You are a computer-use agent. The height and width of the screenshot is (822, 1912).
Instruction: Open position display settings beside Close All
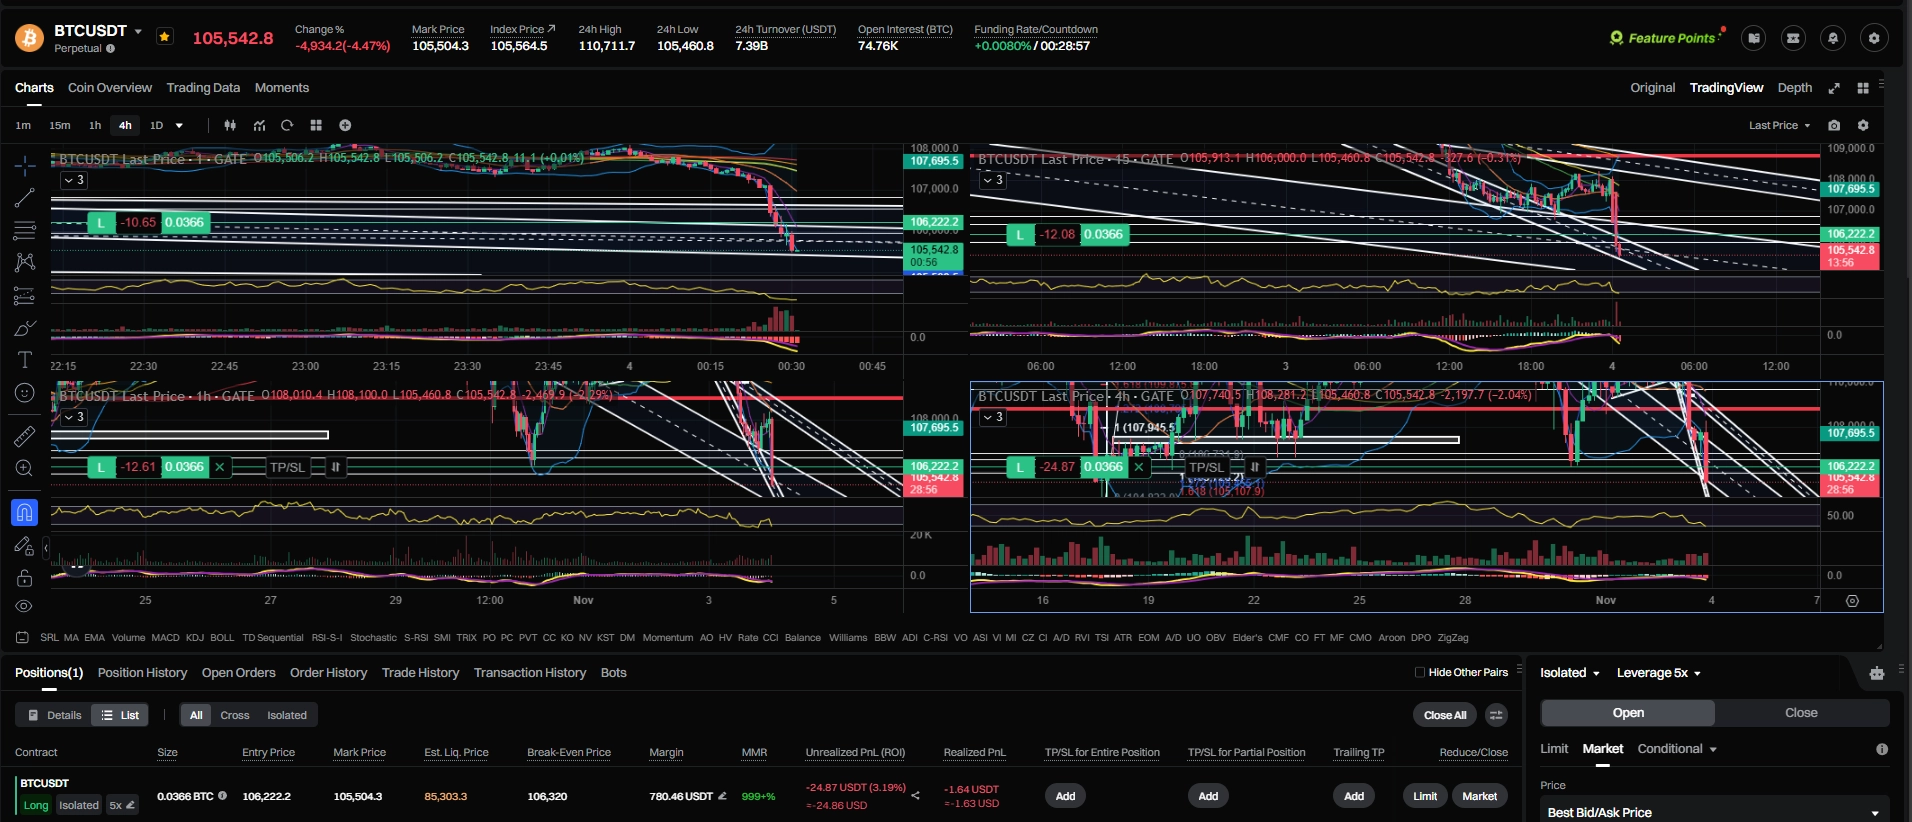click(1496, 714)
